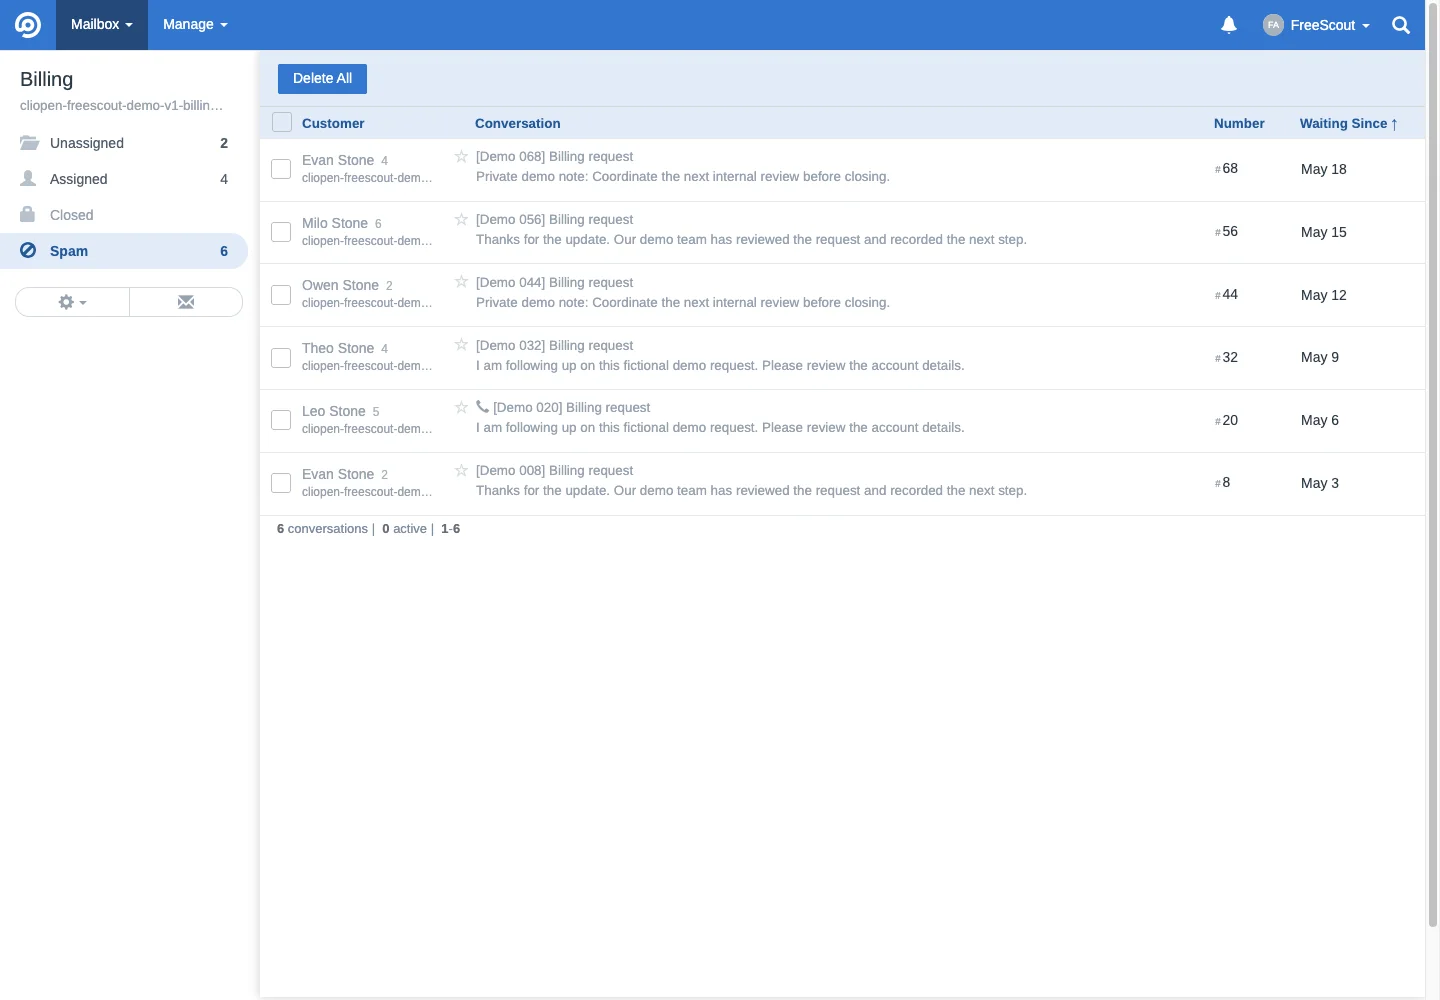Click the page vertical scrollbar

pos(1433,465)
